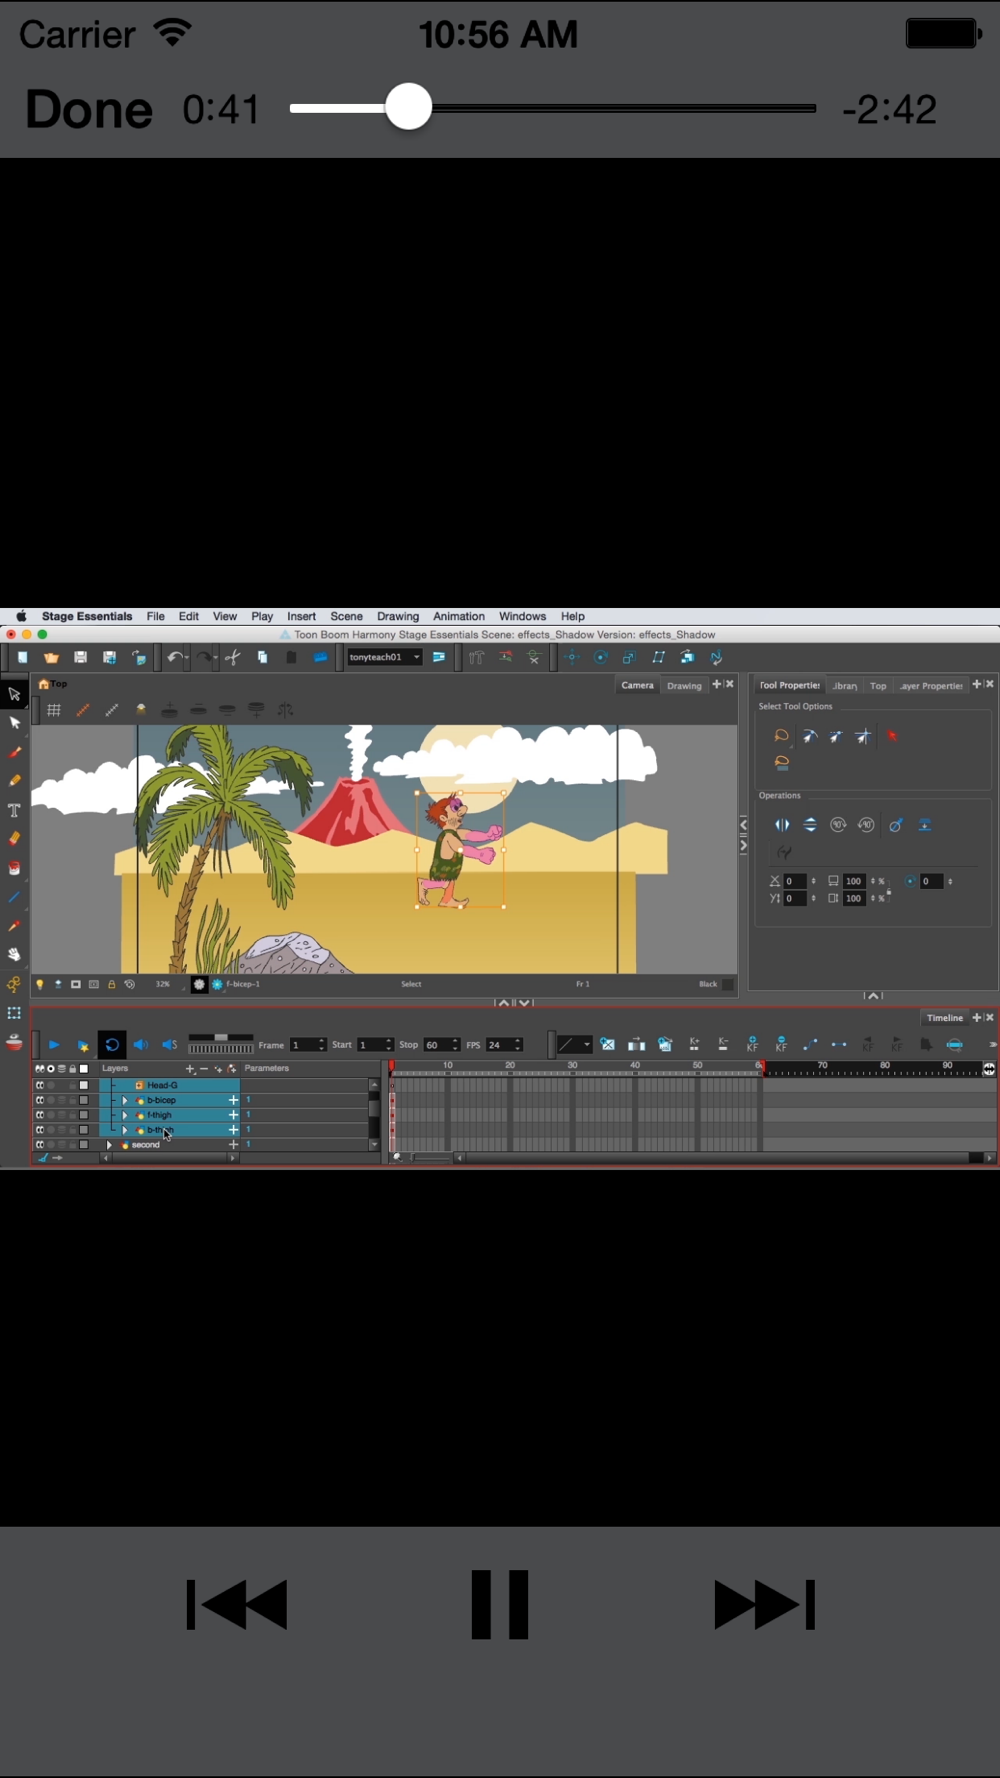Expand the b-thigh layer
The width and height of the screenshot is (1000, 1778).
click(x=125, y=1130)
